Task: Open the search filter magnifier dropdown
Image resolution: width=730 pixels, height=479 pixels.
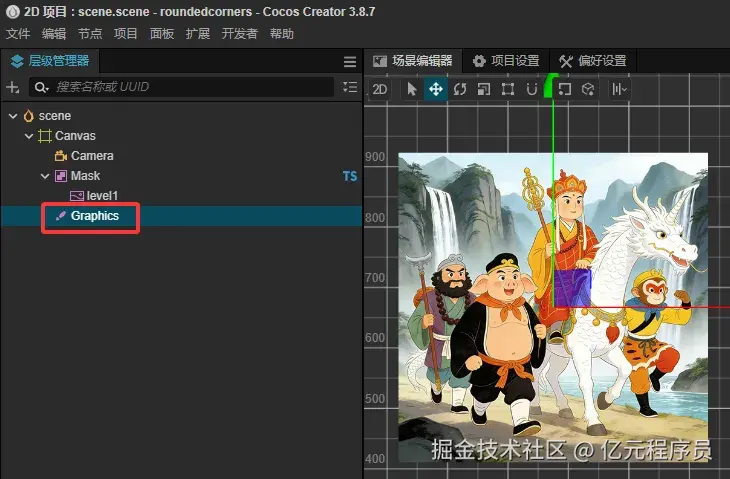Action: [x=41, y=87]
